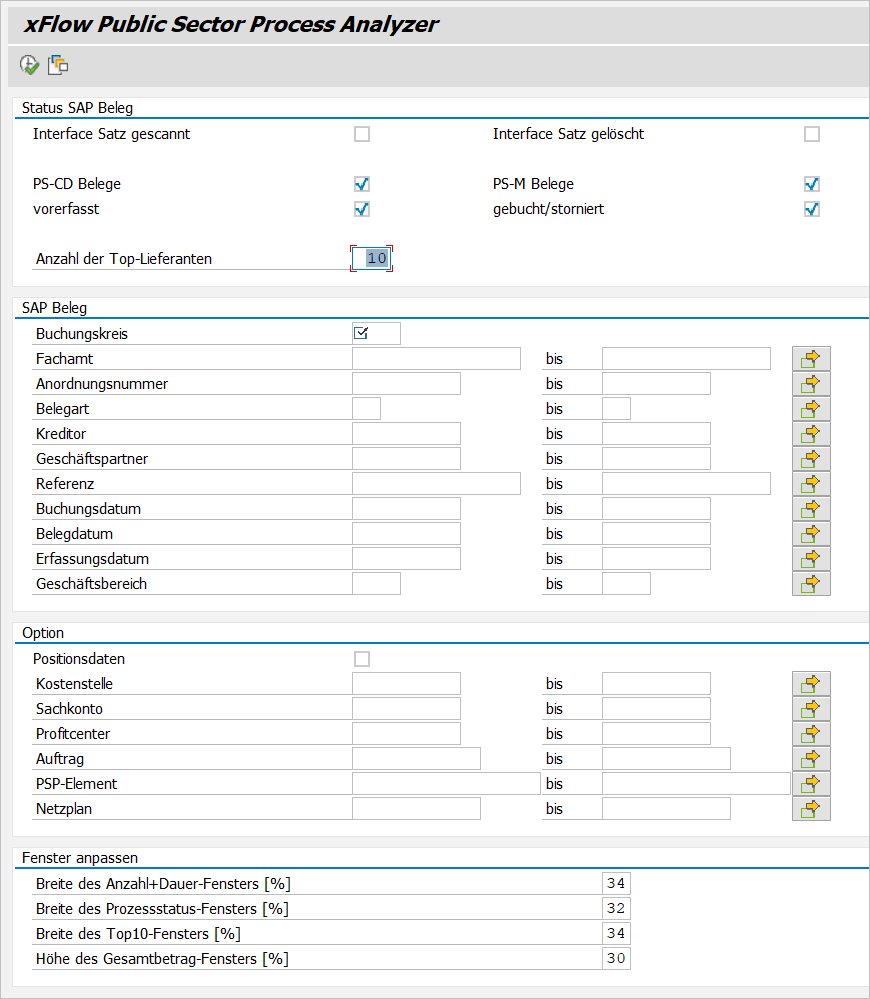Select the Breite des Top10-Fensters value field
Viewport: 870px width, 999px height.
pos(616,933)
